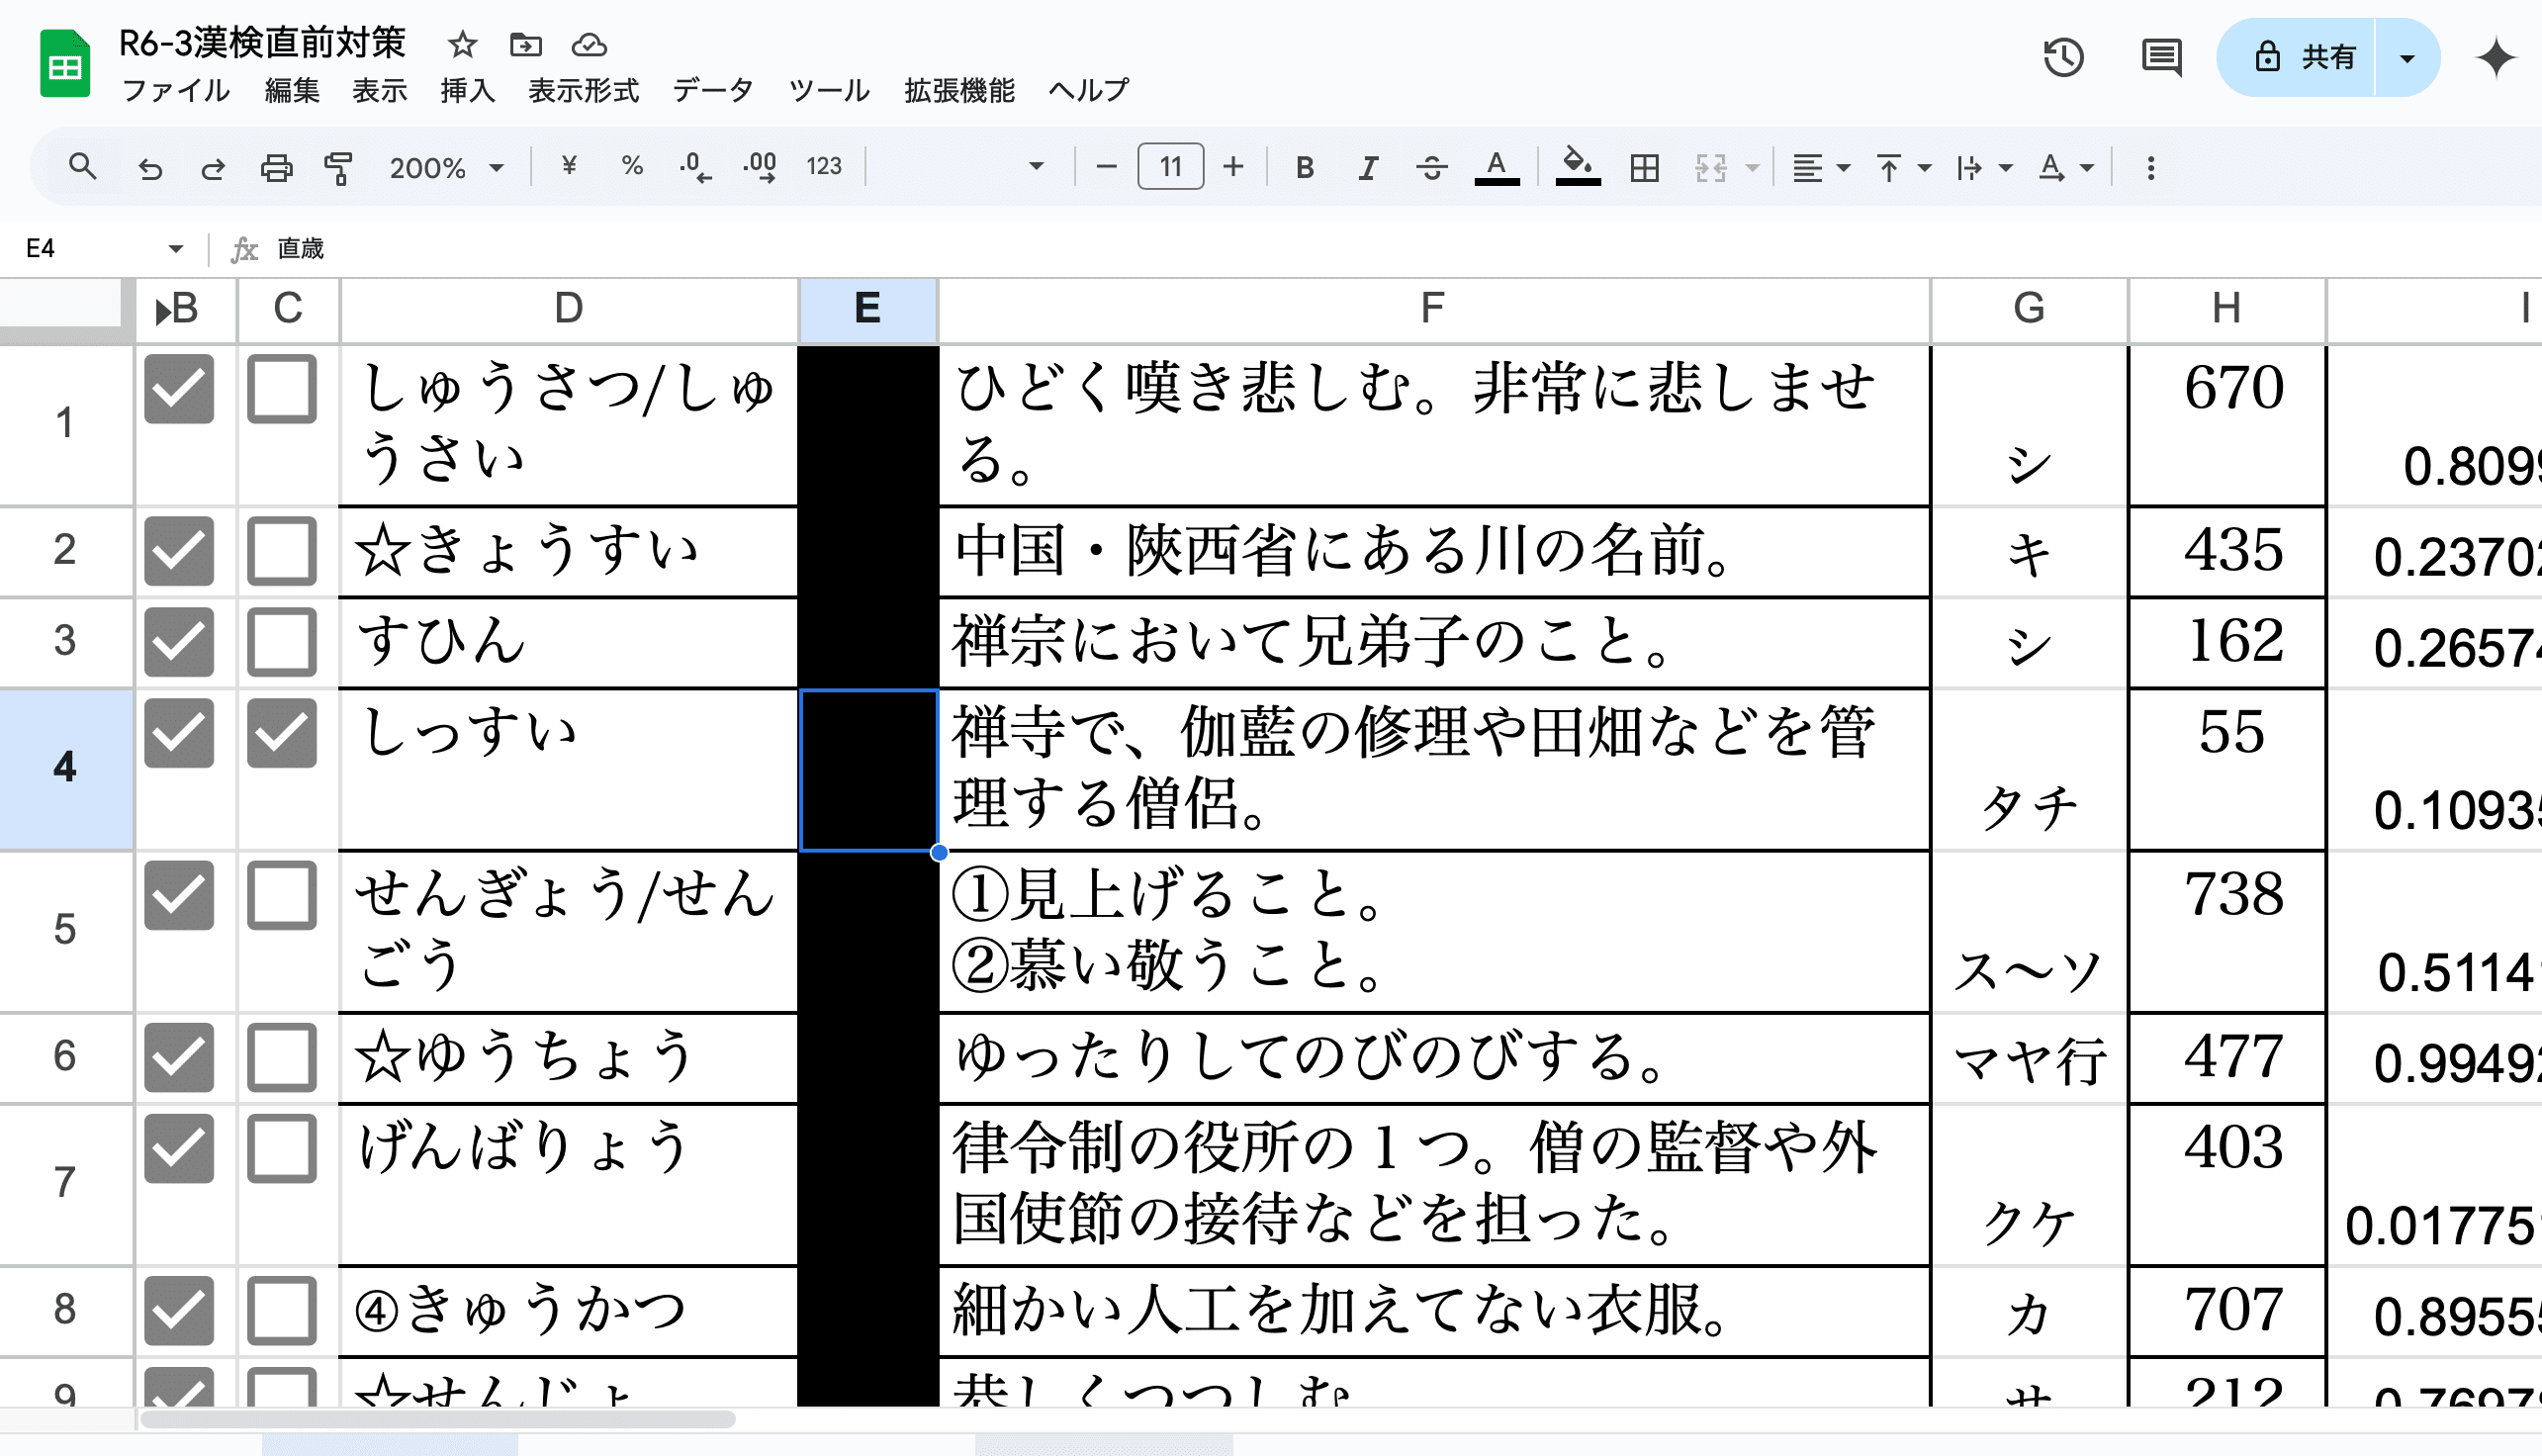Increase decimal places
Viewport: 2542px width, 1456px height.
[760, 167]
